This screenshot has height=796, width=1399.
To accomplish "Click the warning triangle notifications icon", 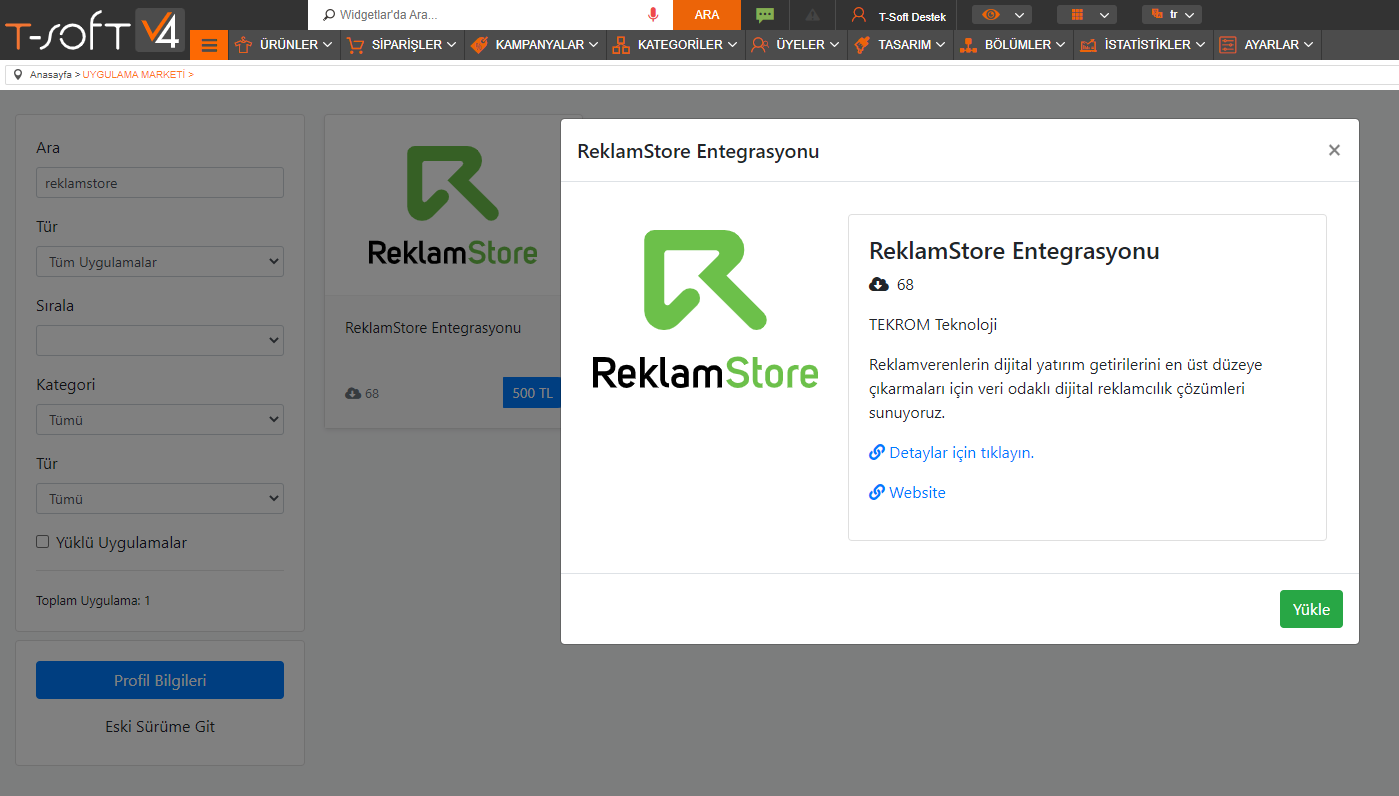I will (x=812, y=15).
